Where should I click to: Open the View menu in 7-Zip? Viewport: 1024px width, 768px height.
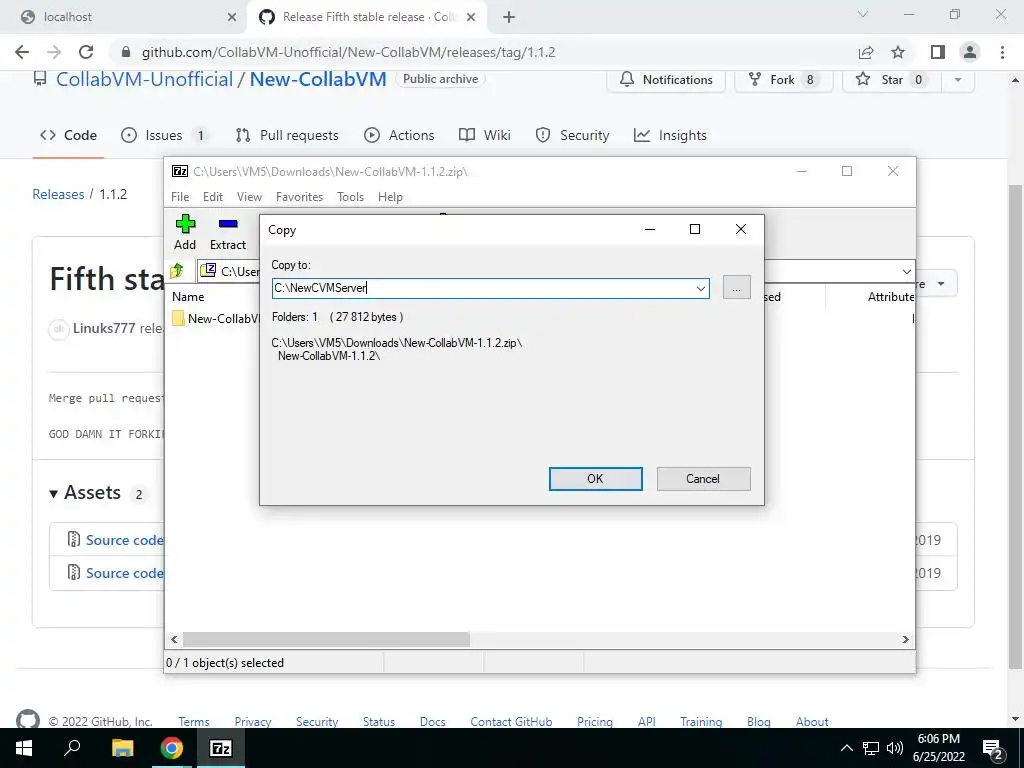click(x=249, y=197)
